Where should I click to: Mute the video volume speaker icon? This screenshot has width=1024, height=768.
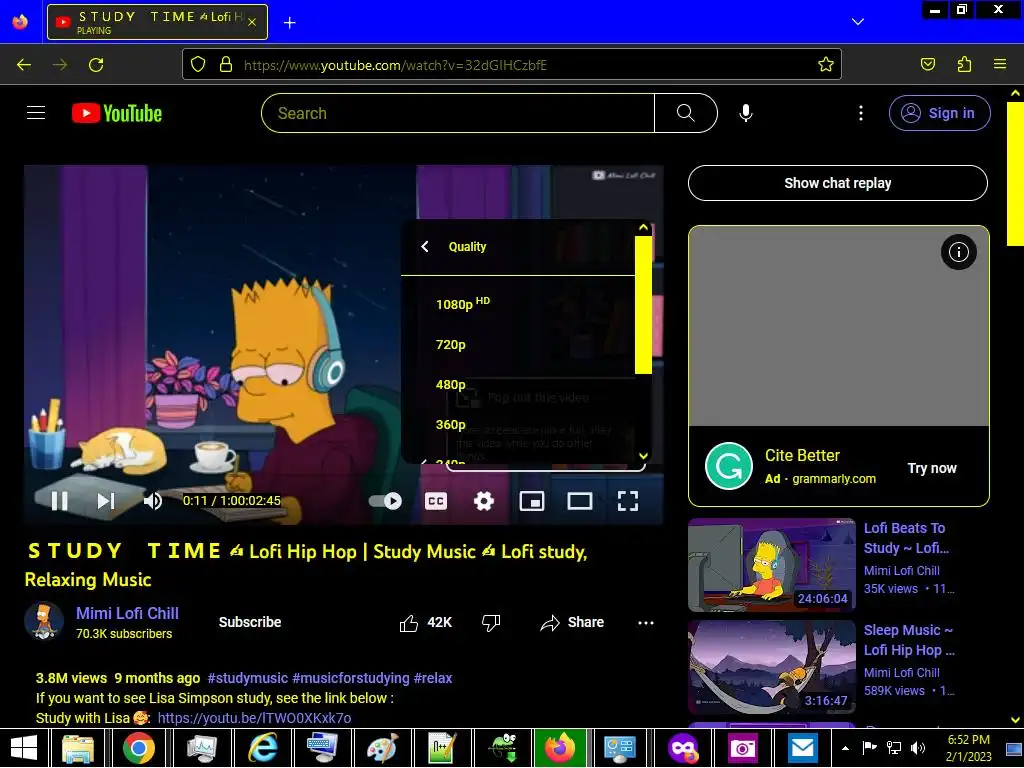153,501
